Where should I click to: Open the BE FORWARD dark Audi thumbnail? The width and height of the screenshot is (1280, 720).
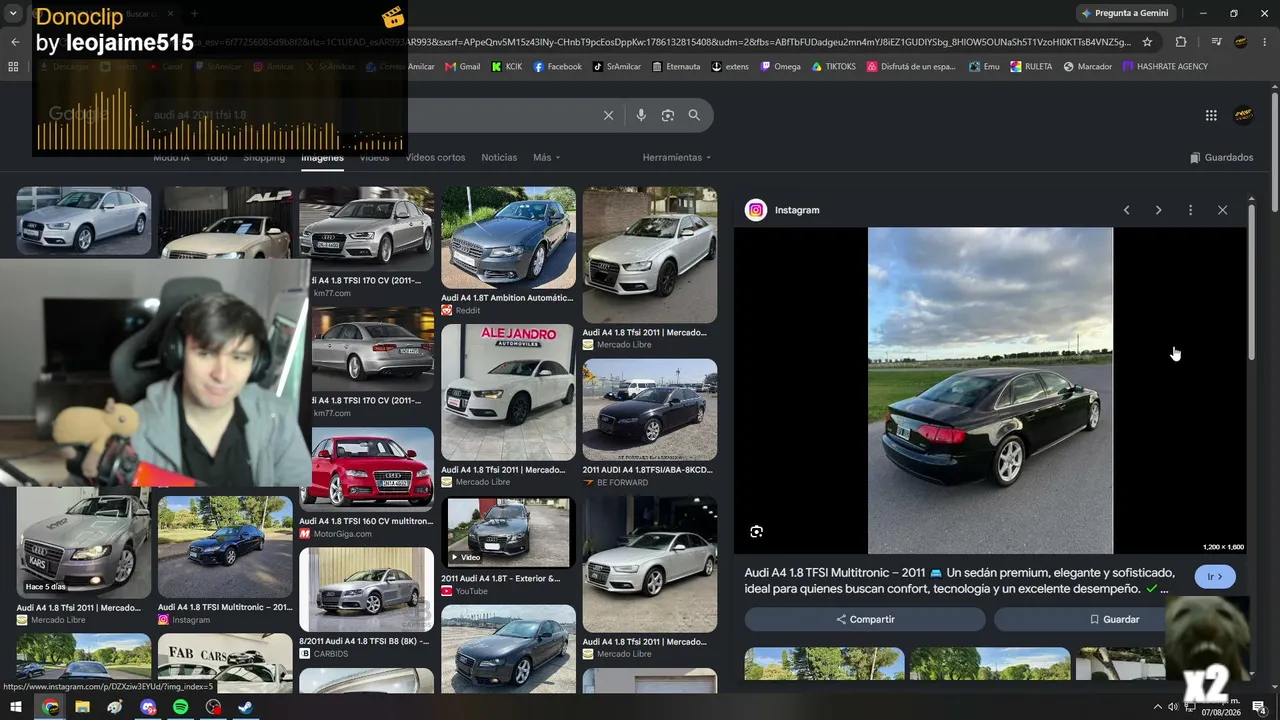650,409
